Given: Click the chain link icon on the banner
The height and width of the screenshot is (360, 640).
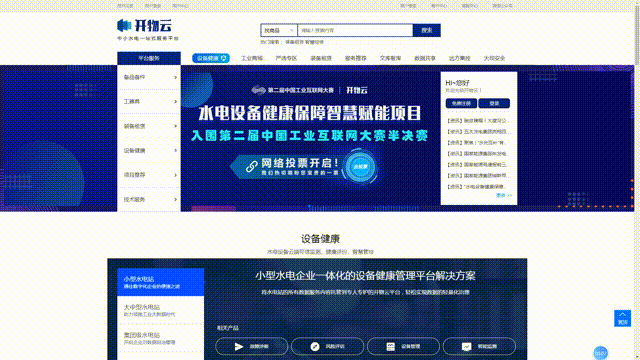Looking at the screenshot, I should [251, 166].
